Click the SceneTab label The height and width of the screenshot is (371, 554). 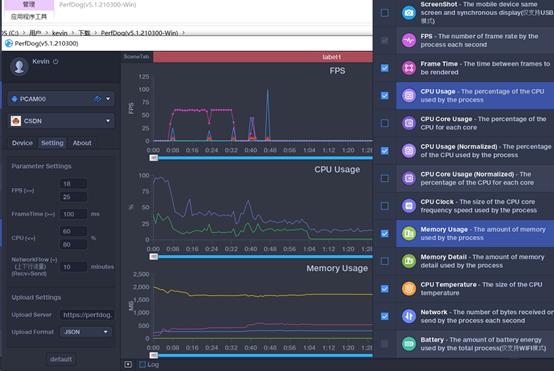pyautogui.click(x=136, y=57)
